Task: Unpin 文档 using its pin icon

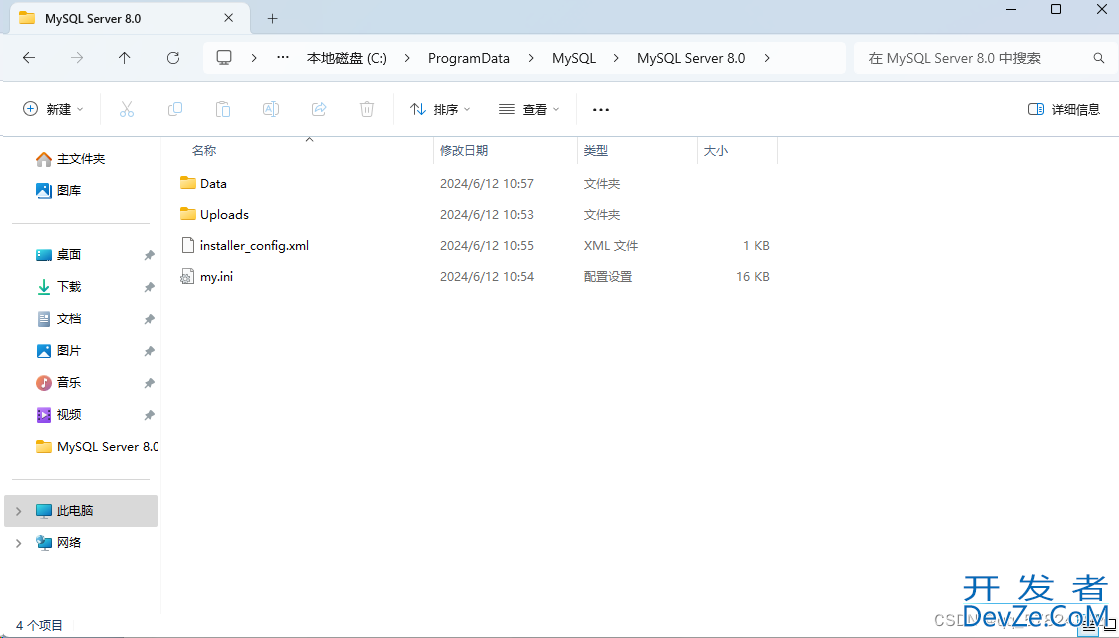Action: click(x=149, y=319)
